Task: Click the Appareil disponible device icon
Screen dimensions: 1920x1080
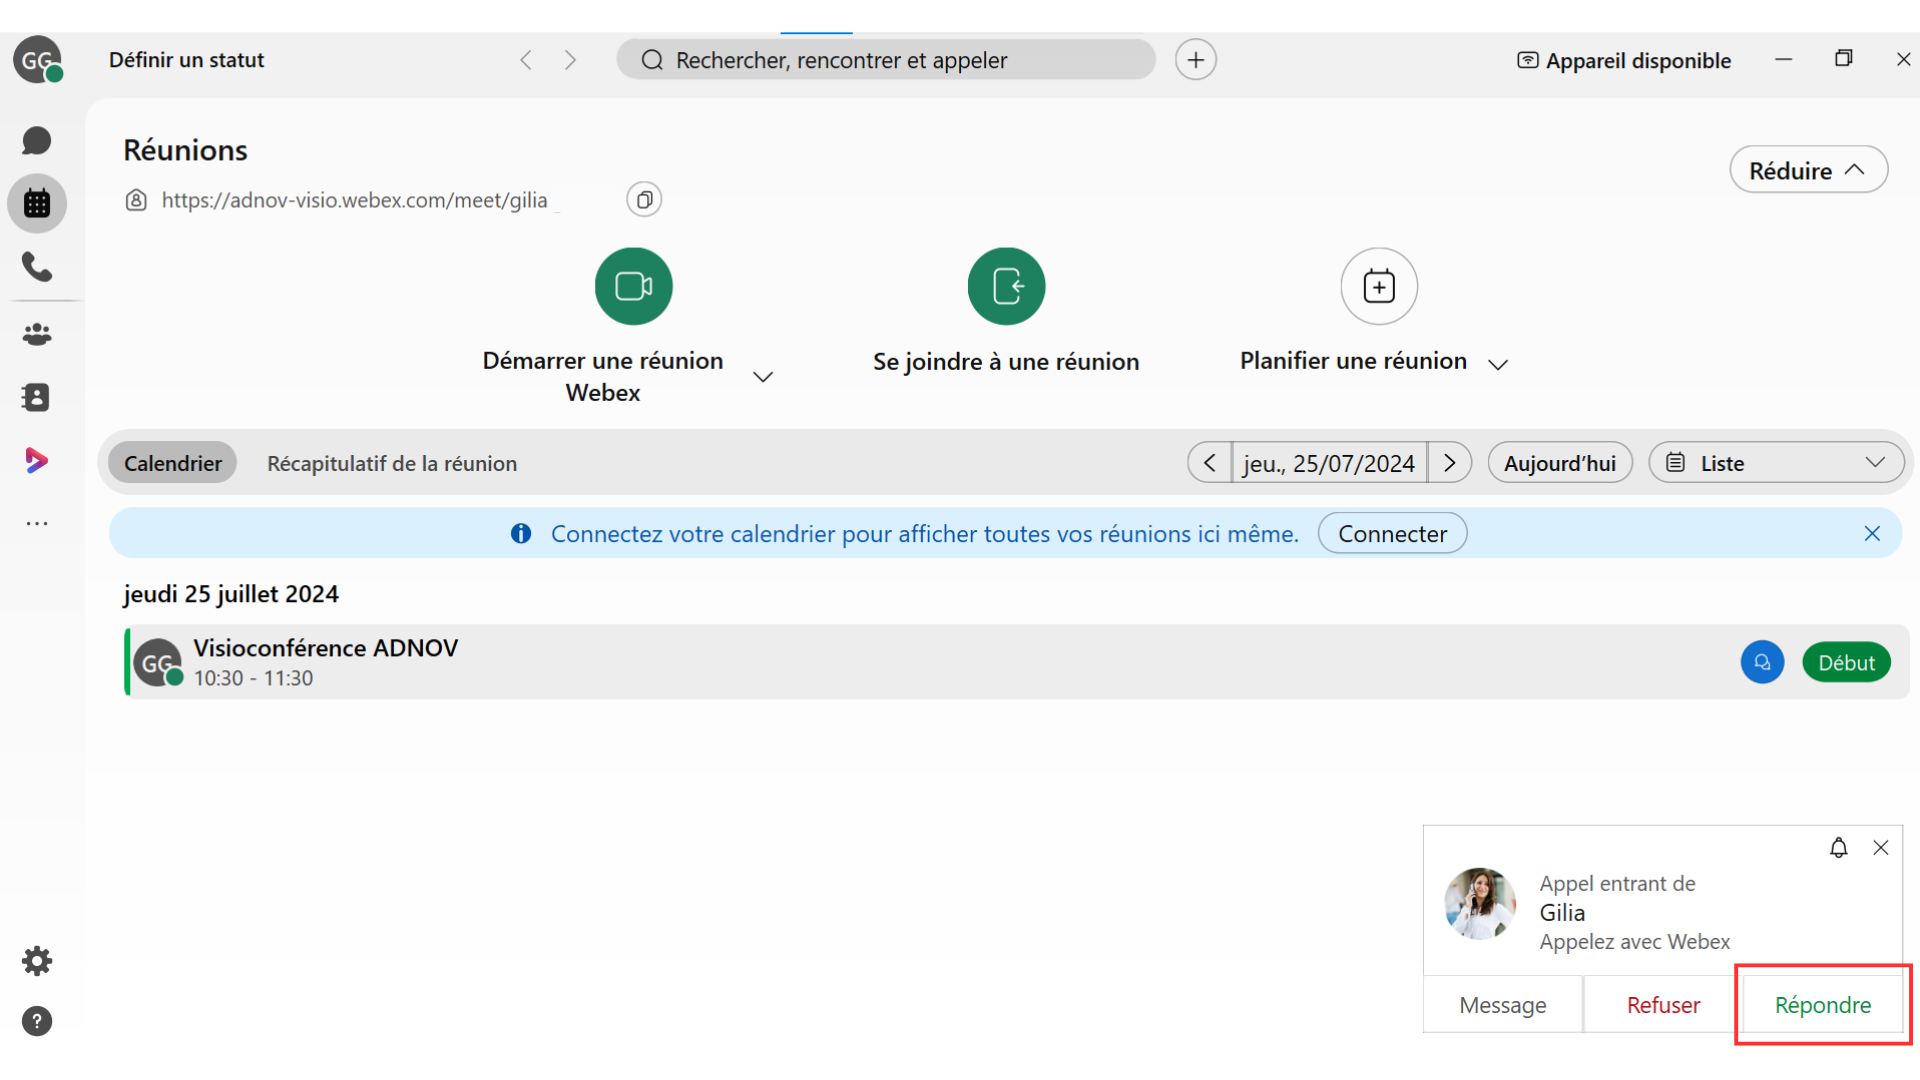Action: pos(1528,60)
